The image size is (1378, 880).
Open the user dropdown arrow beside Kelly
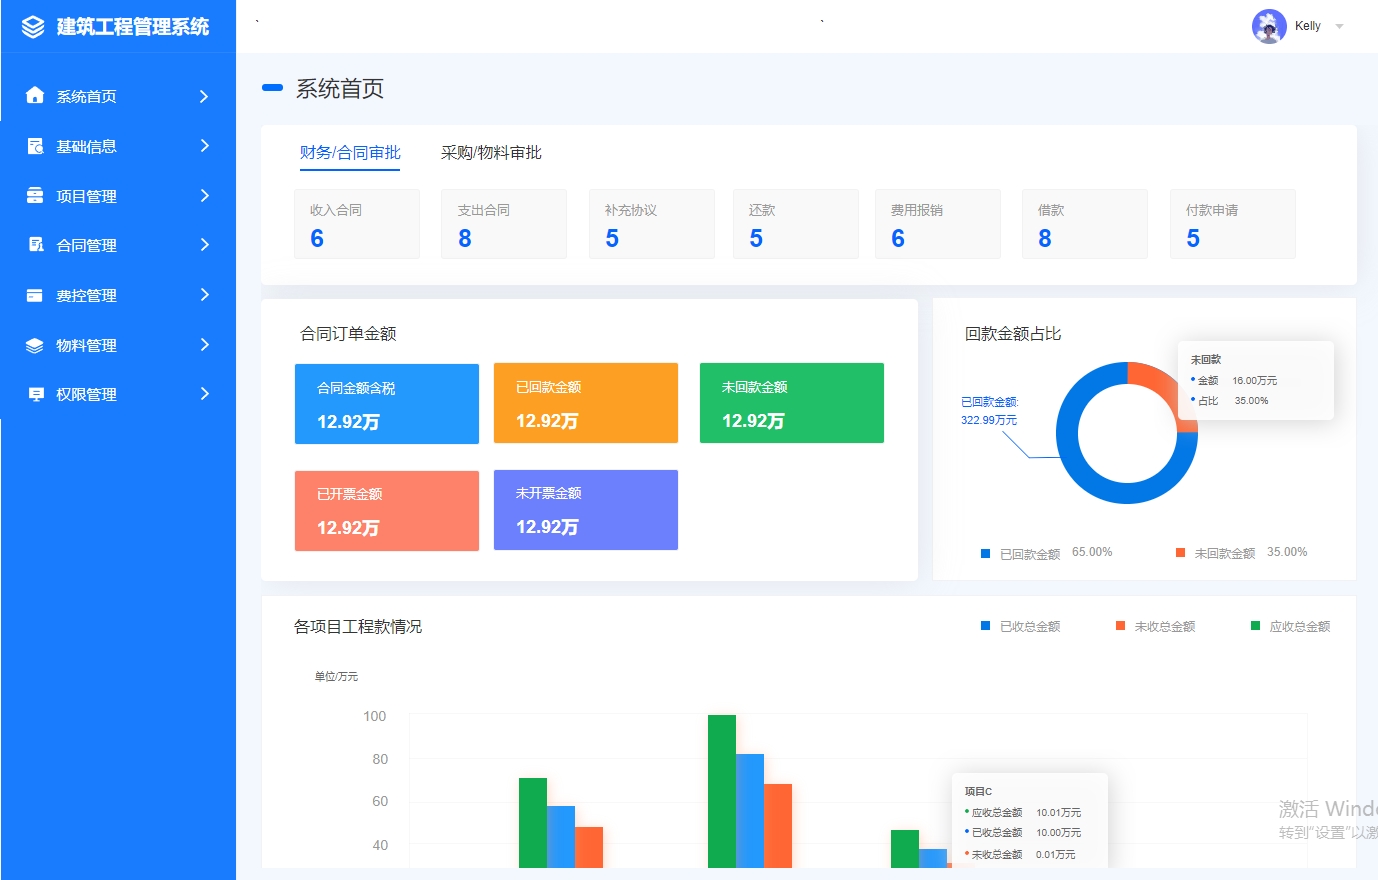pos(1339,27)
